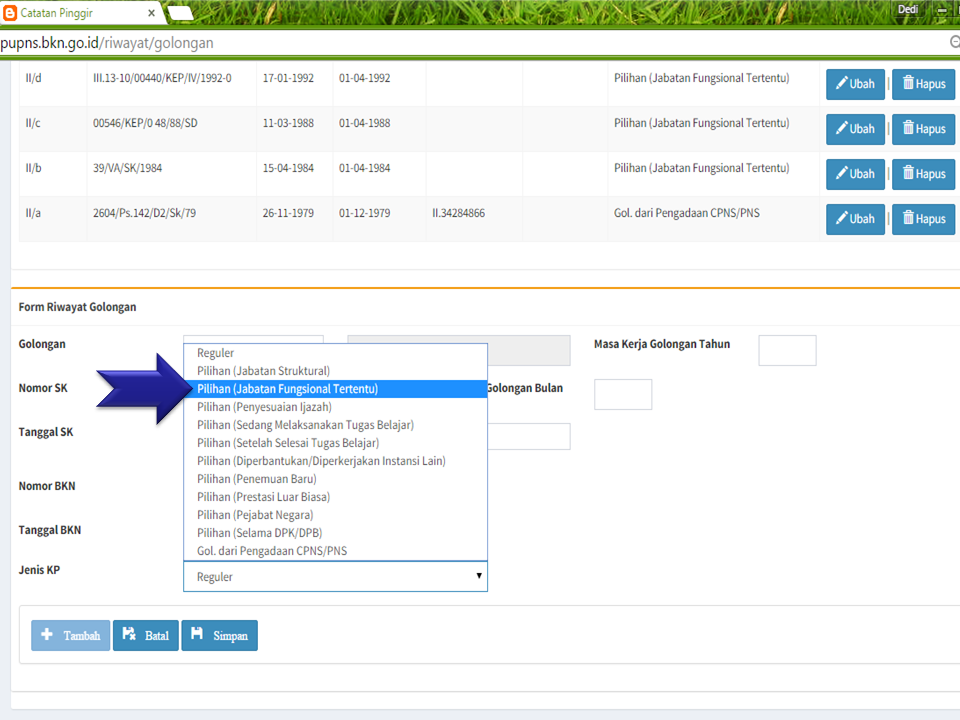Open the Jenis KP dropdown showing Reguler
The height and width of the screenshot is (720, 960).
(x=336, y=577)
